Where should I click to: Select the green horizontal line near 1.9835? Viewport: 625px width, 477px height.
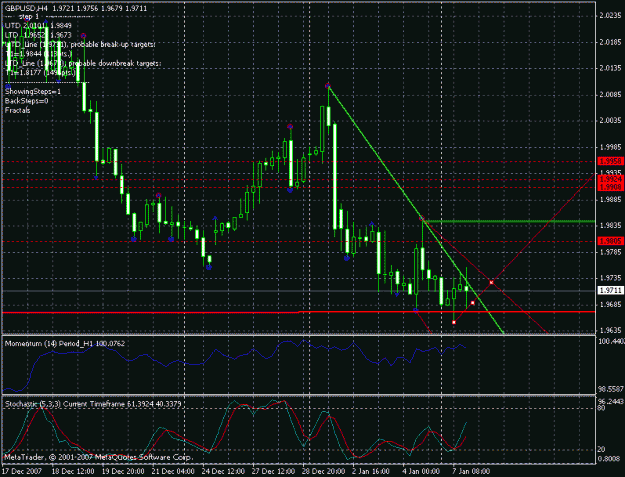pos(509,221)
